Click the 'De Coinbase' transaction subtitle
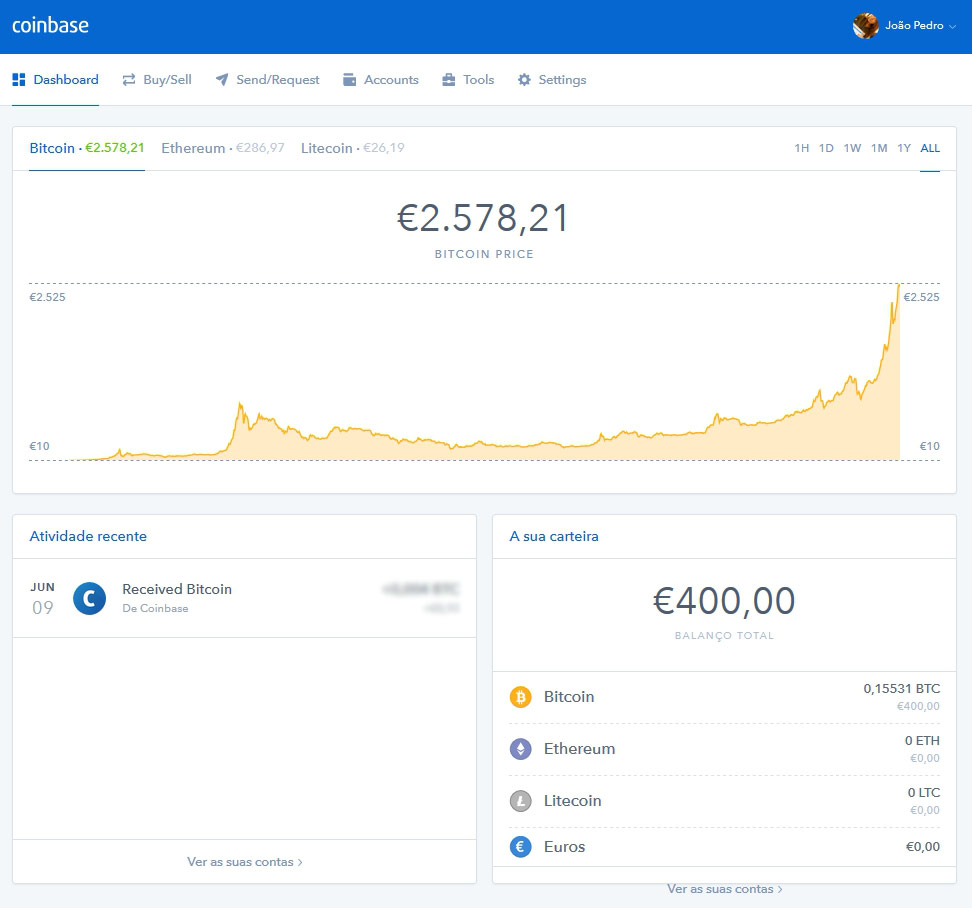 coord(155,609)
